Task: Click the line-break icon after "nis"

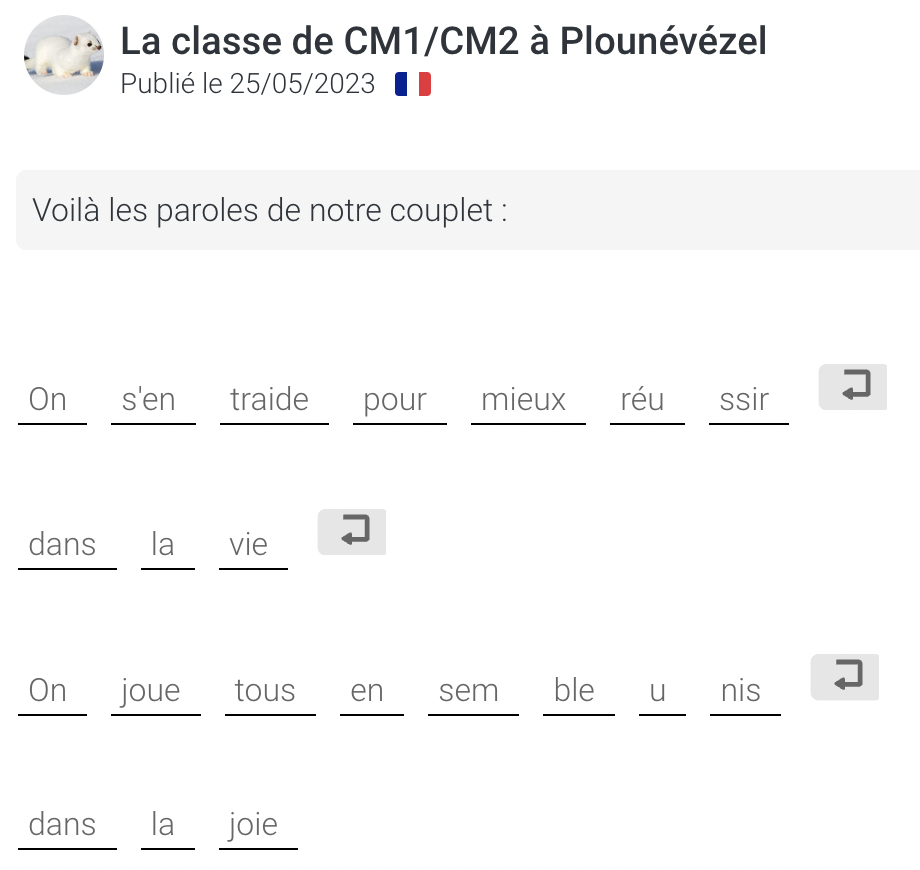Action: coord(844,677)
